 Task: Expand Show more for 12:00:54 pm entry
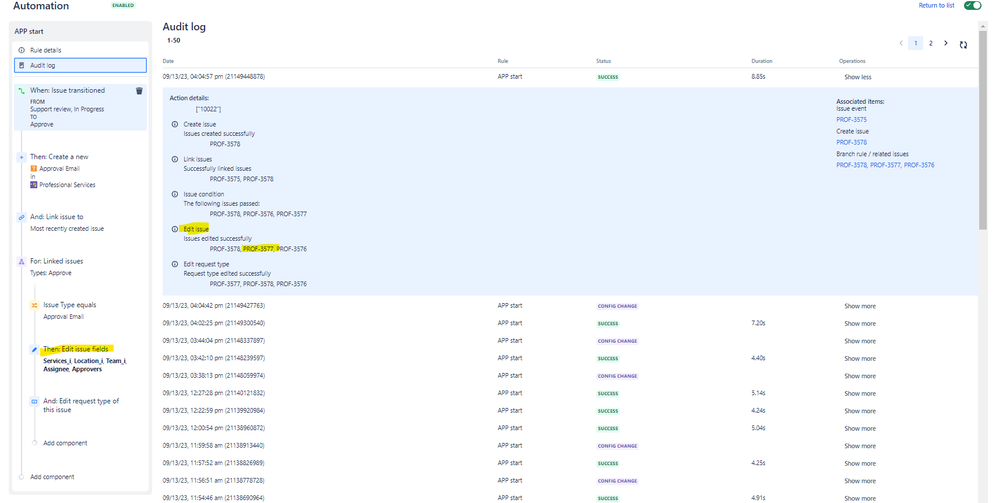(860, 428)
